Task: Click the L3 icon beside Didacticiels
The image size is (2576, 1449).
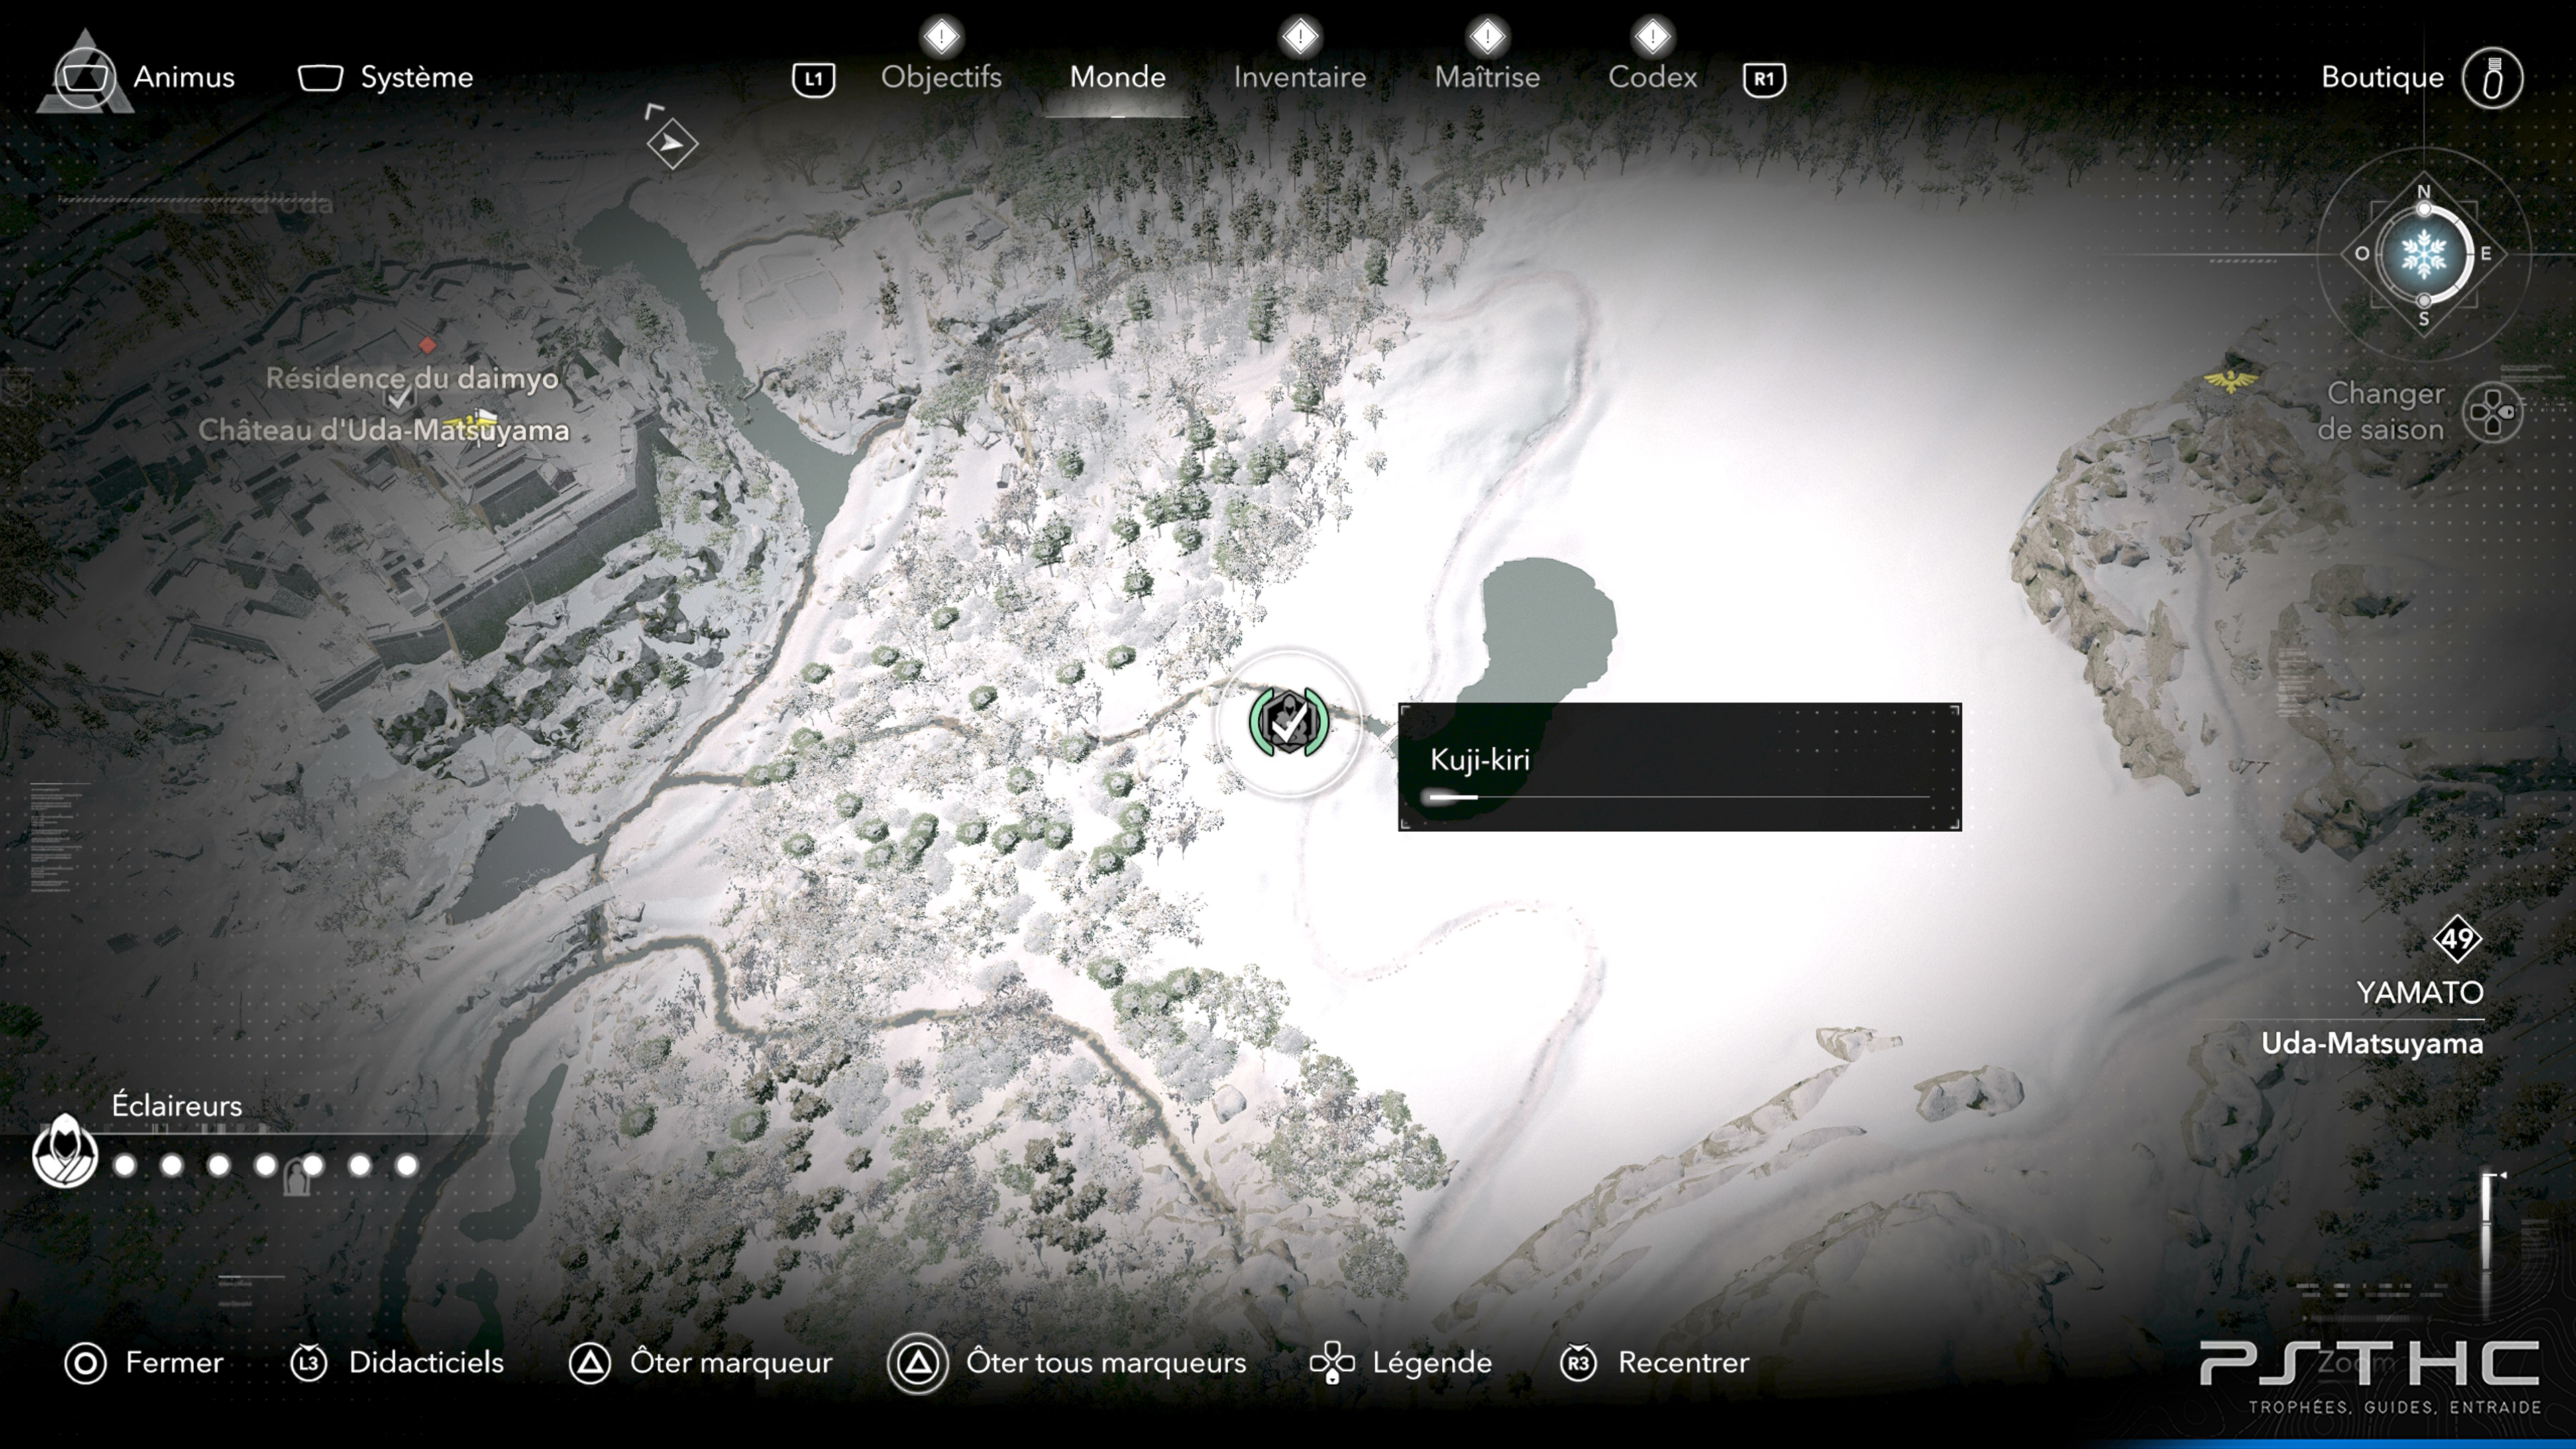Action: 308,1364
